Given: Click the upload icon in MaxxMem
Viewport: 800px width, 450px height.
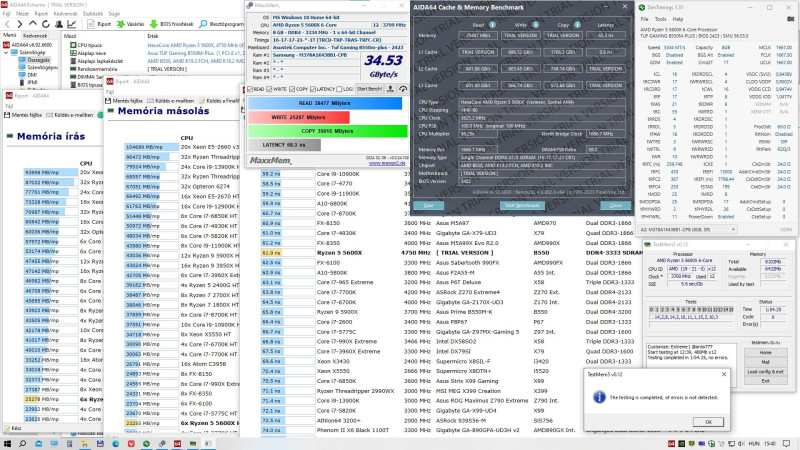Looking at the screenshot, I should click(x=390, y=89).
